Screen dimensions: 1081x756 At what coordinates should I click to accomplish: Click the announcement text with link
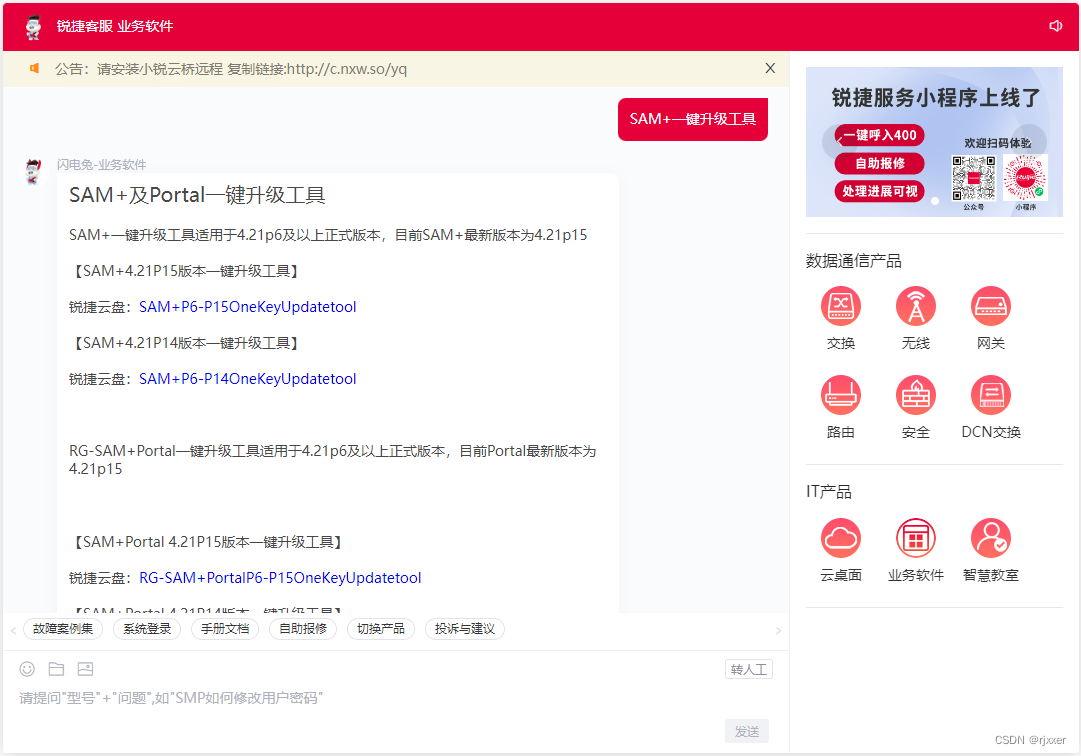231,69
